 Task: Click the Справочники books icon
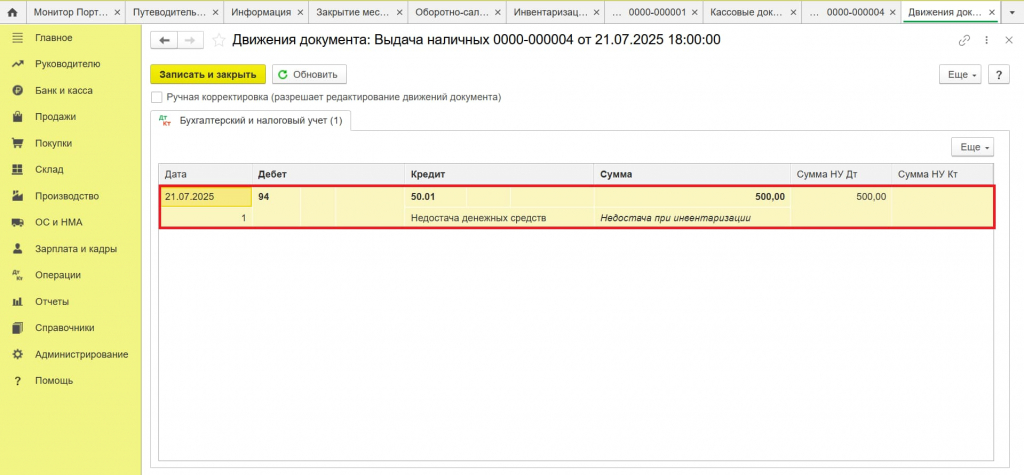click(18, 328)
